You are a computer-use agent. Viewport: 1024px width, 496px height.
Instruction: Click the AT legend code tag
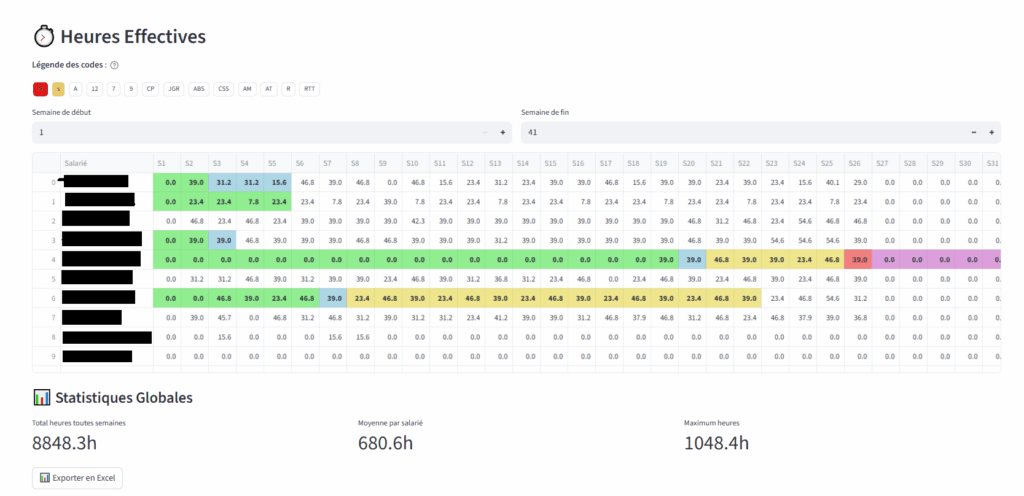click(268, 89)
